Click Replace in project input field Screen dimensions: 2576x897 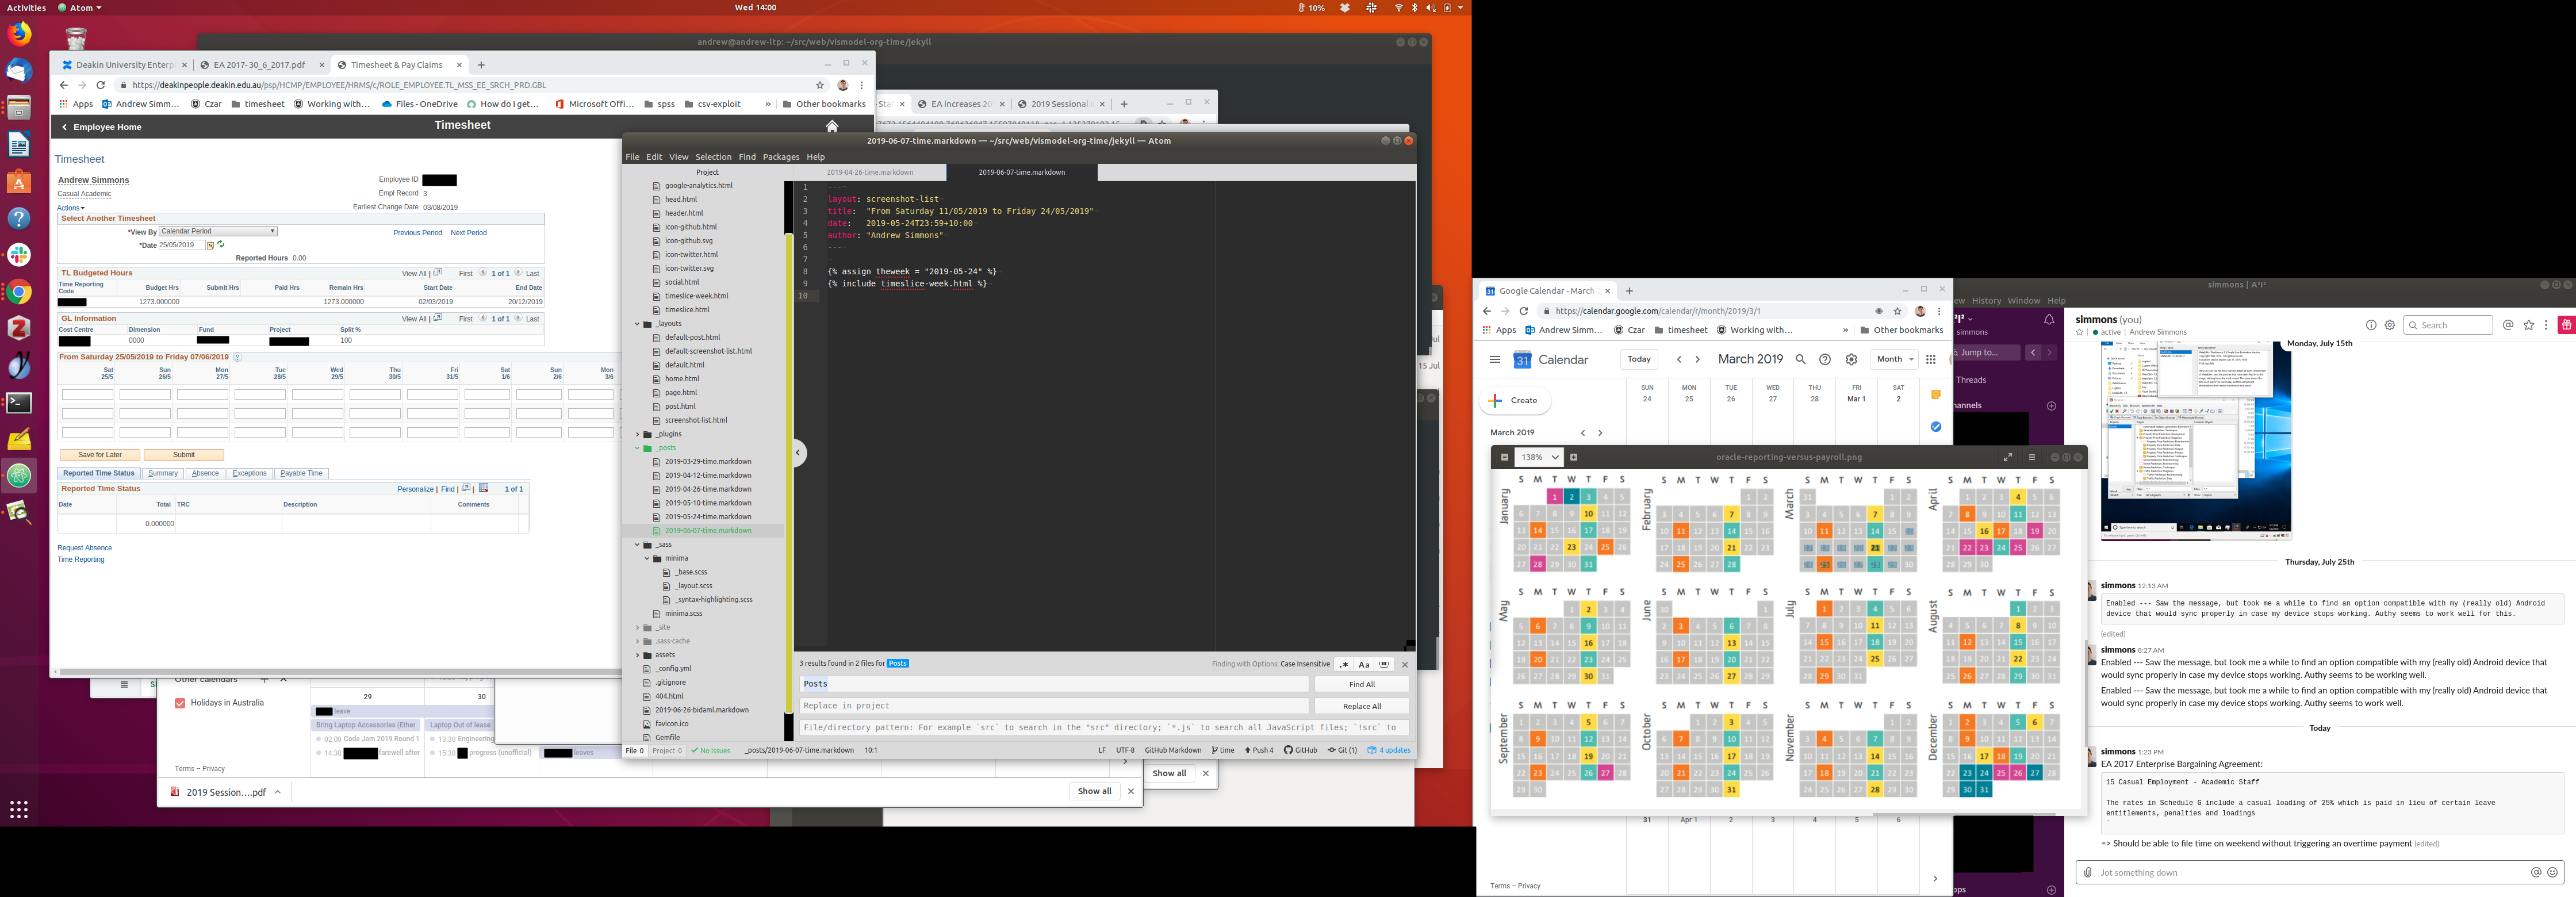pos(1053,706)
